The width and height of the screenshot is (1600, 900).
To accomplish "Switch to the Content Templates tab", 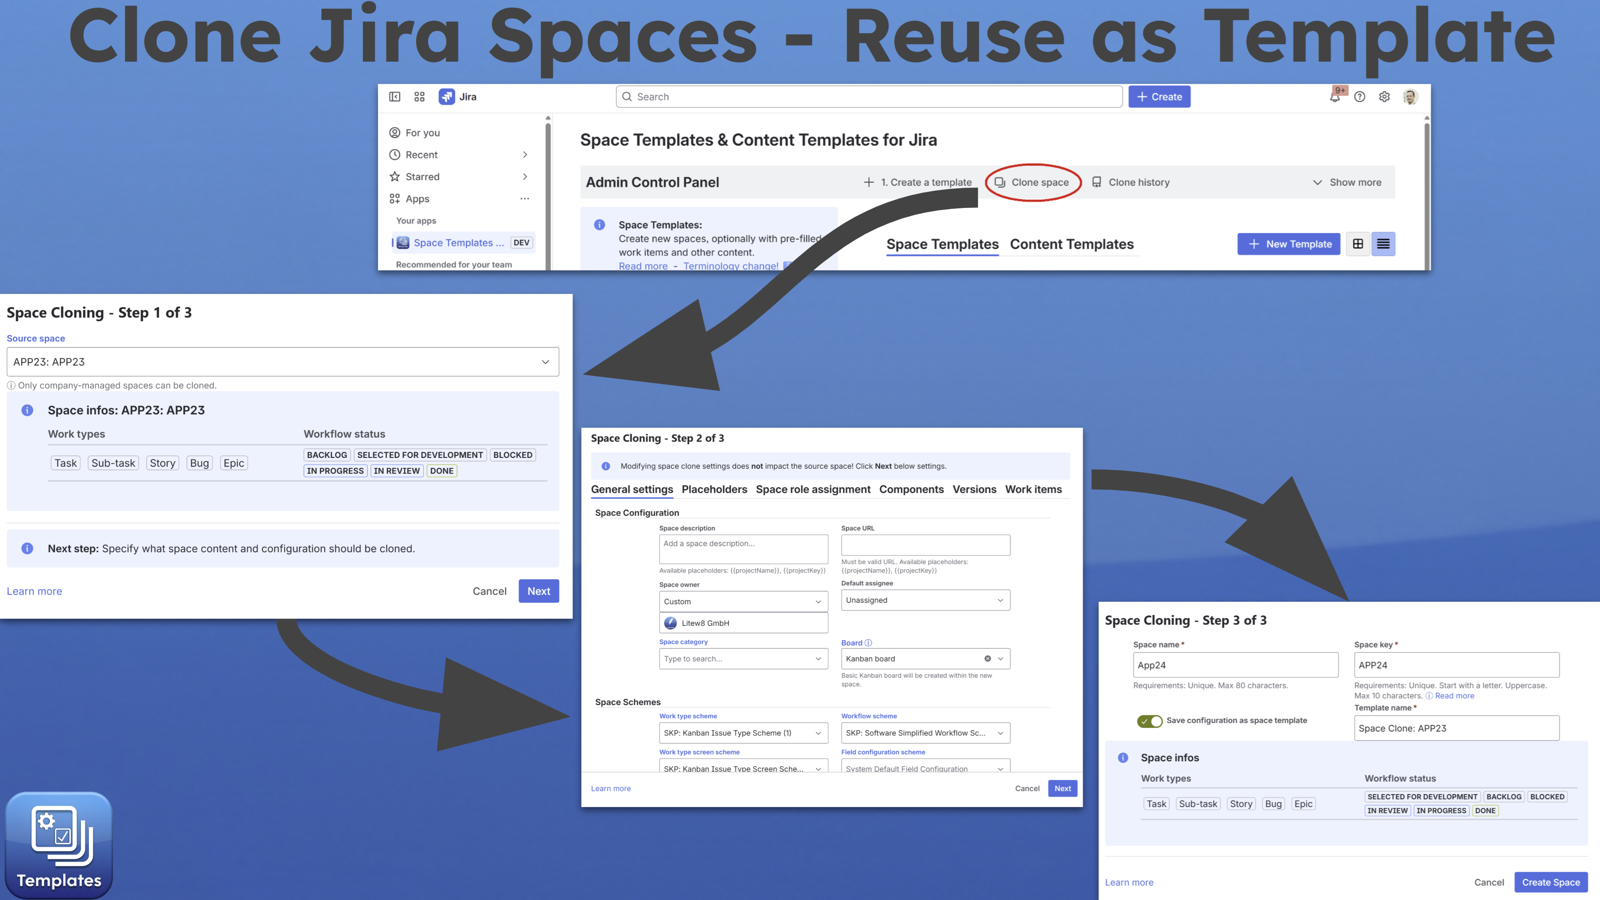I will (x=1071, y=244).
